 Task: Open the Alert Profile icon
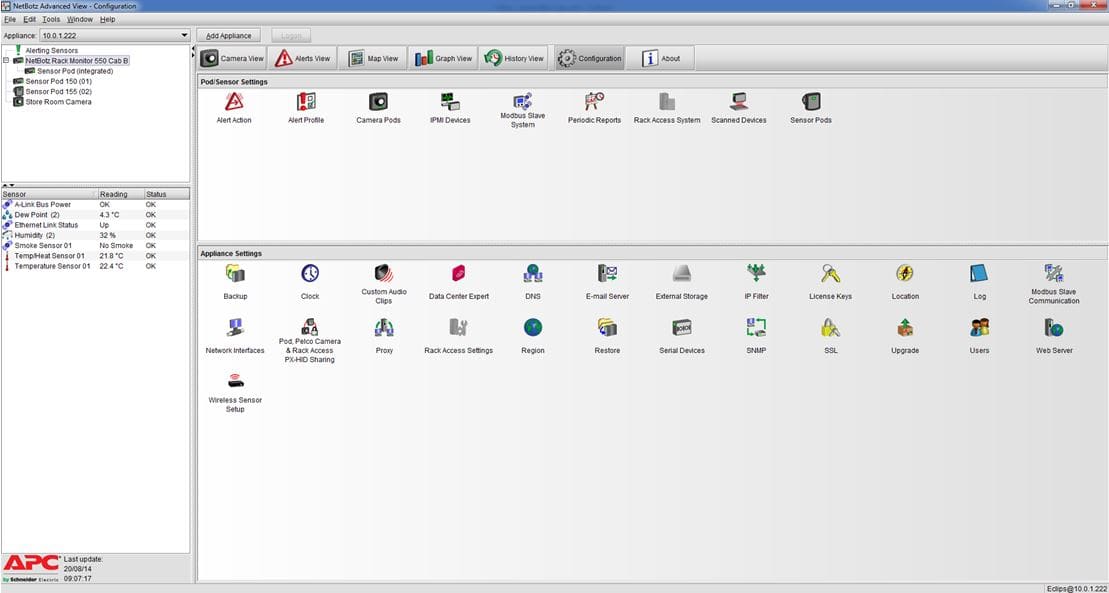coord(306,102)
